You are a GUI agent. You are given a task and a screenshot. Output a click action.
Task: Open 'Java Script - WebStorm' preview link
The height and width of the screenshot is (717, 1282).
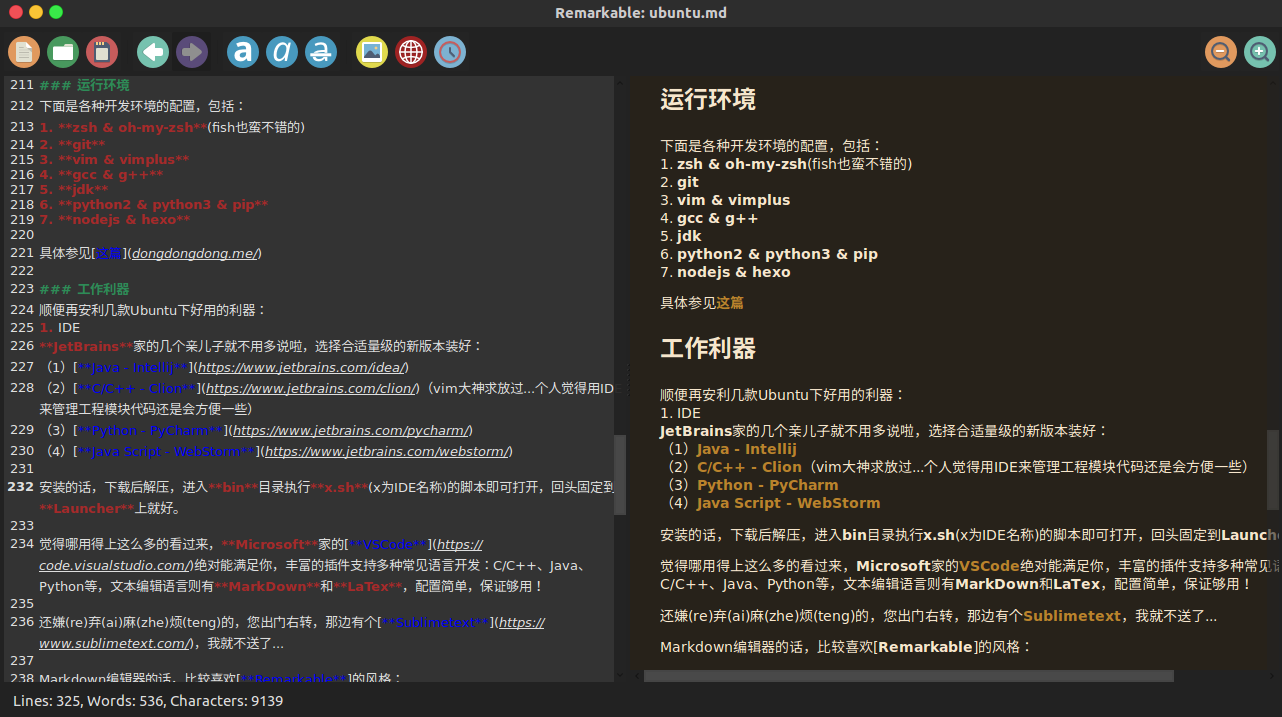tap(789, 503)
